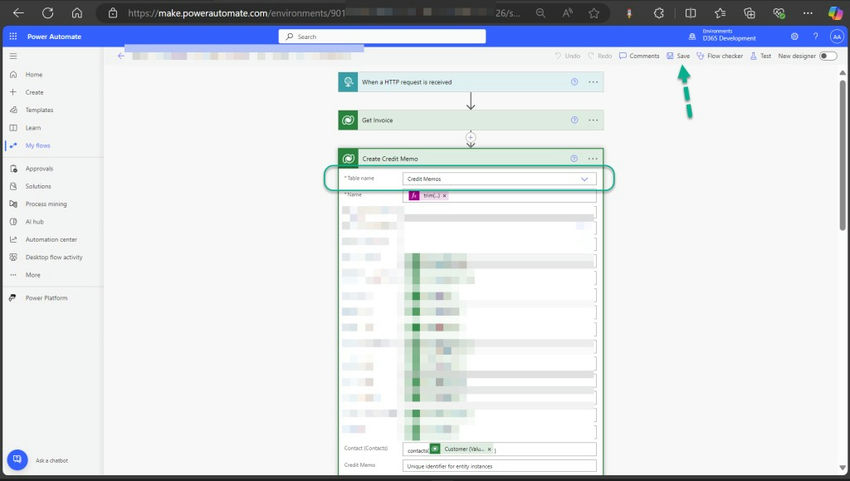This screenshot has width=850, height=481.
Task: Click the Power Automate title
Action: (54, 36)
